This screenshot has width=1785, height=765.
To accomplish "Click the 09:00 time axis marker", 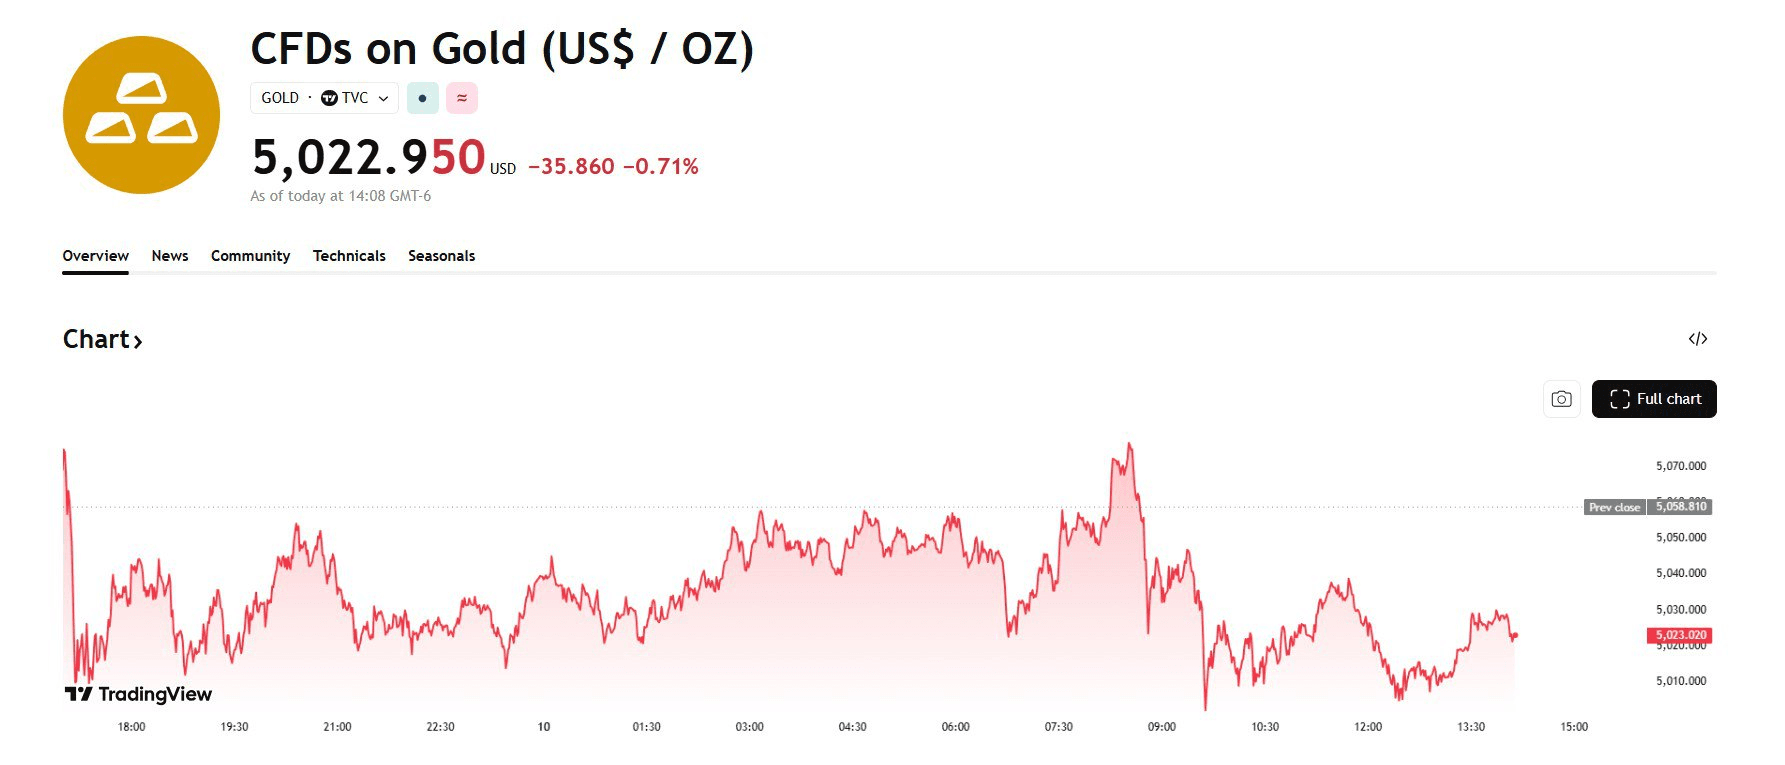I will [x=1161, y=727].
